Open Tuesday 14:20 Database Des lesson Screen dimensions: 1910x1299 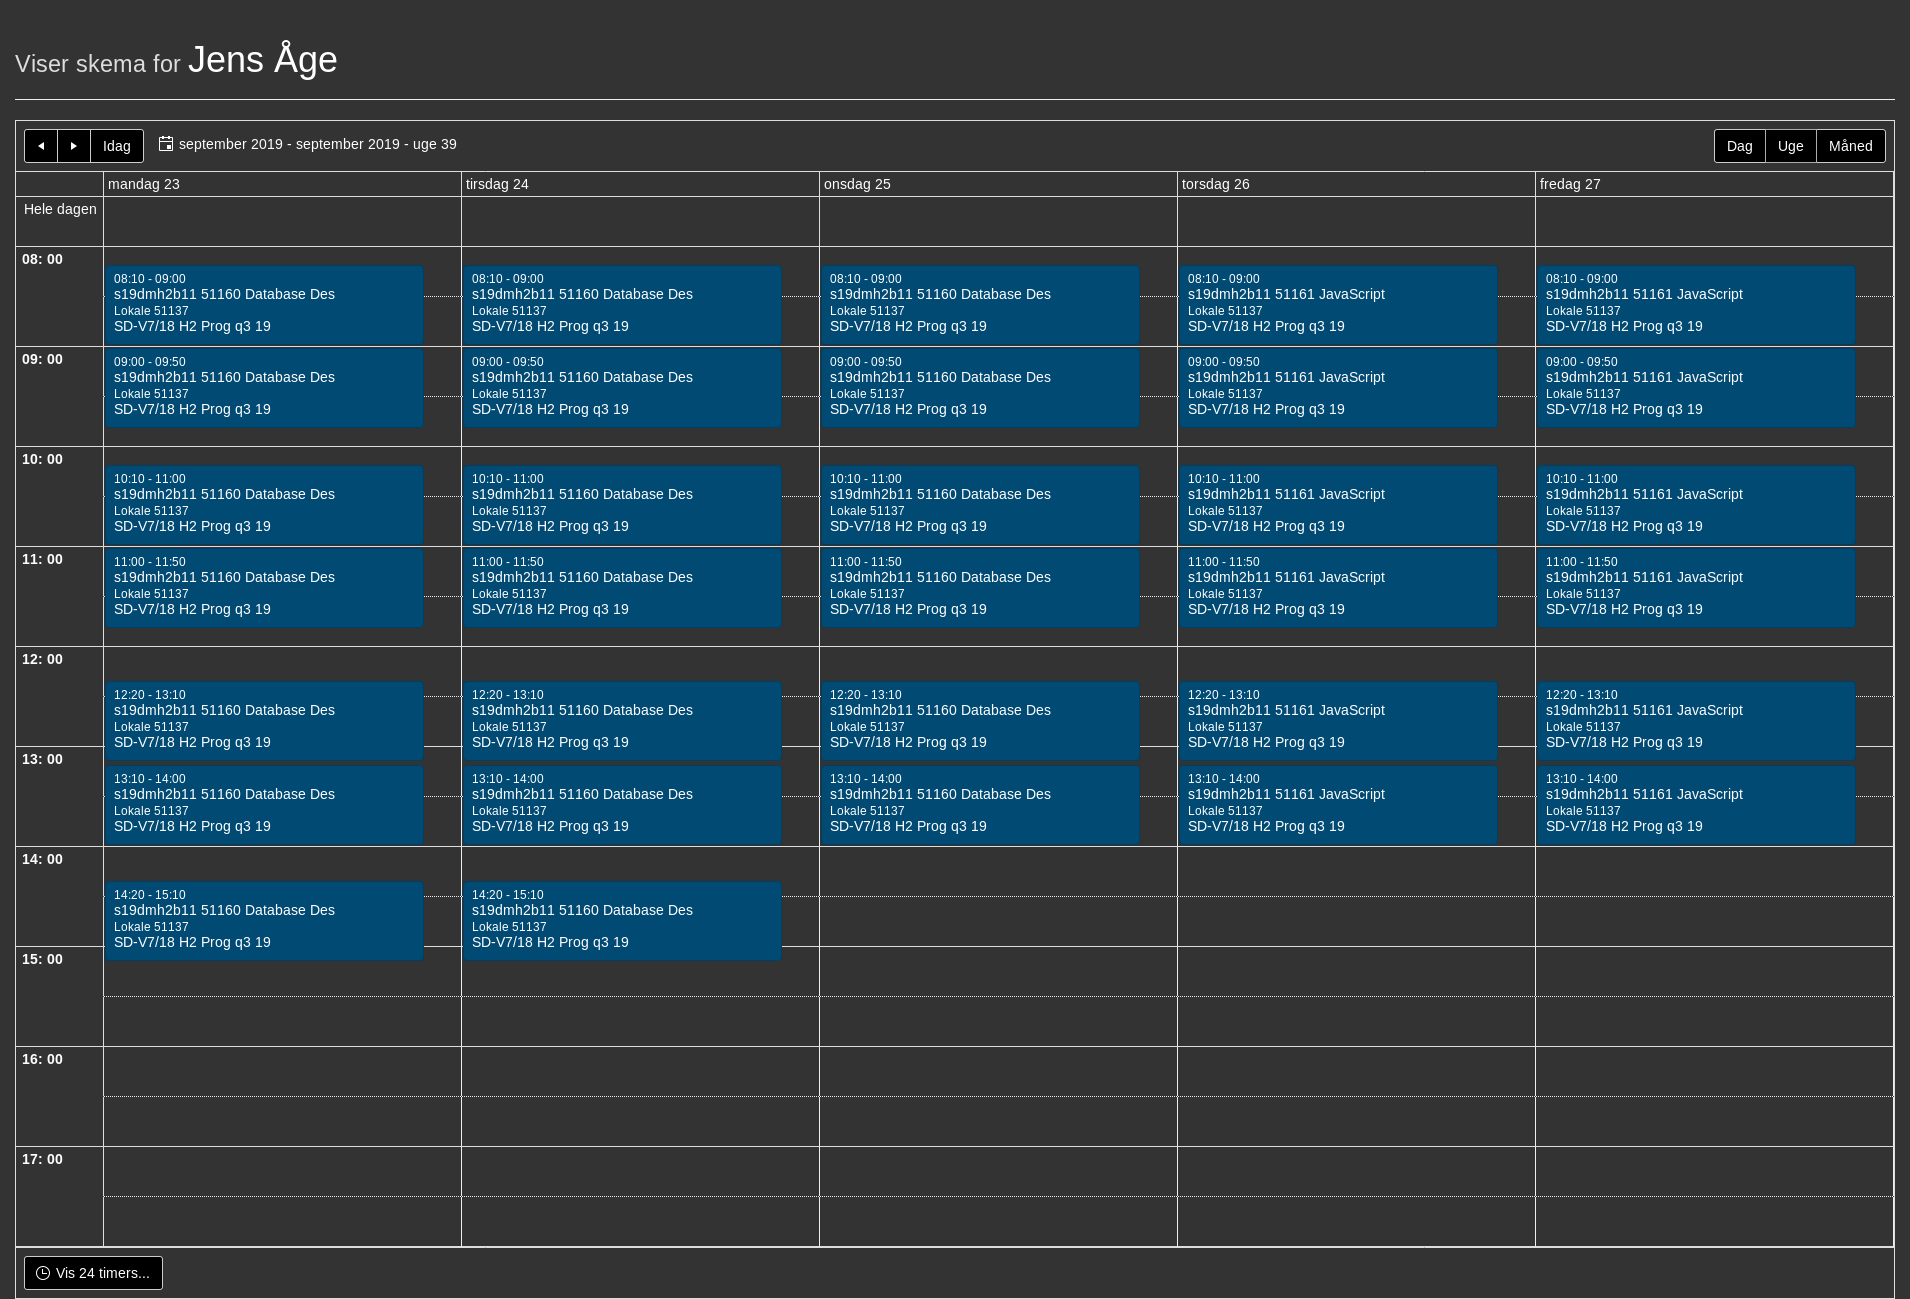click(x=622, y=921)
